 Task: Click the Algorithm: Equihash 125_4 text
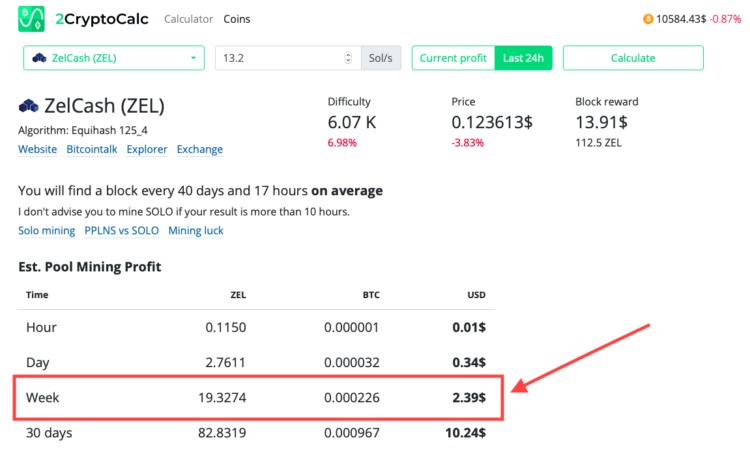click(83, 130)
